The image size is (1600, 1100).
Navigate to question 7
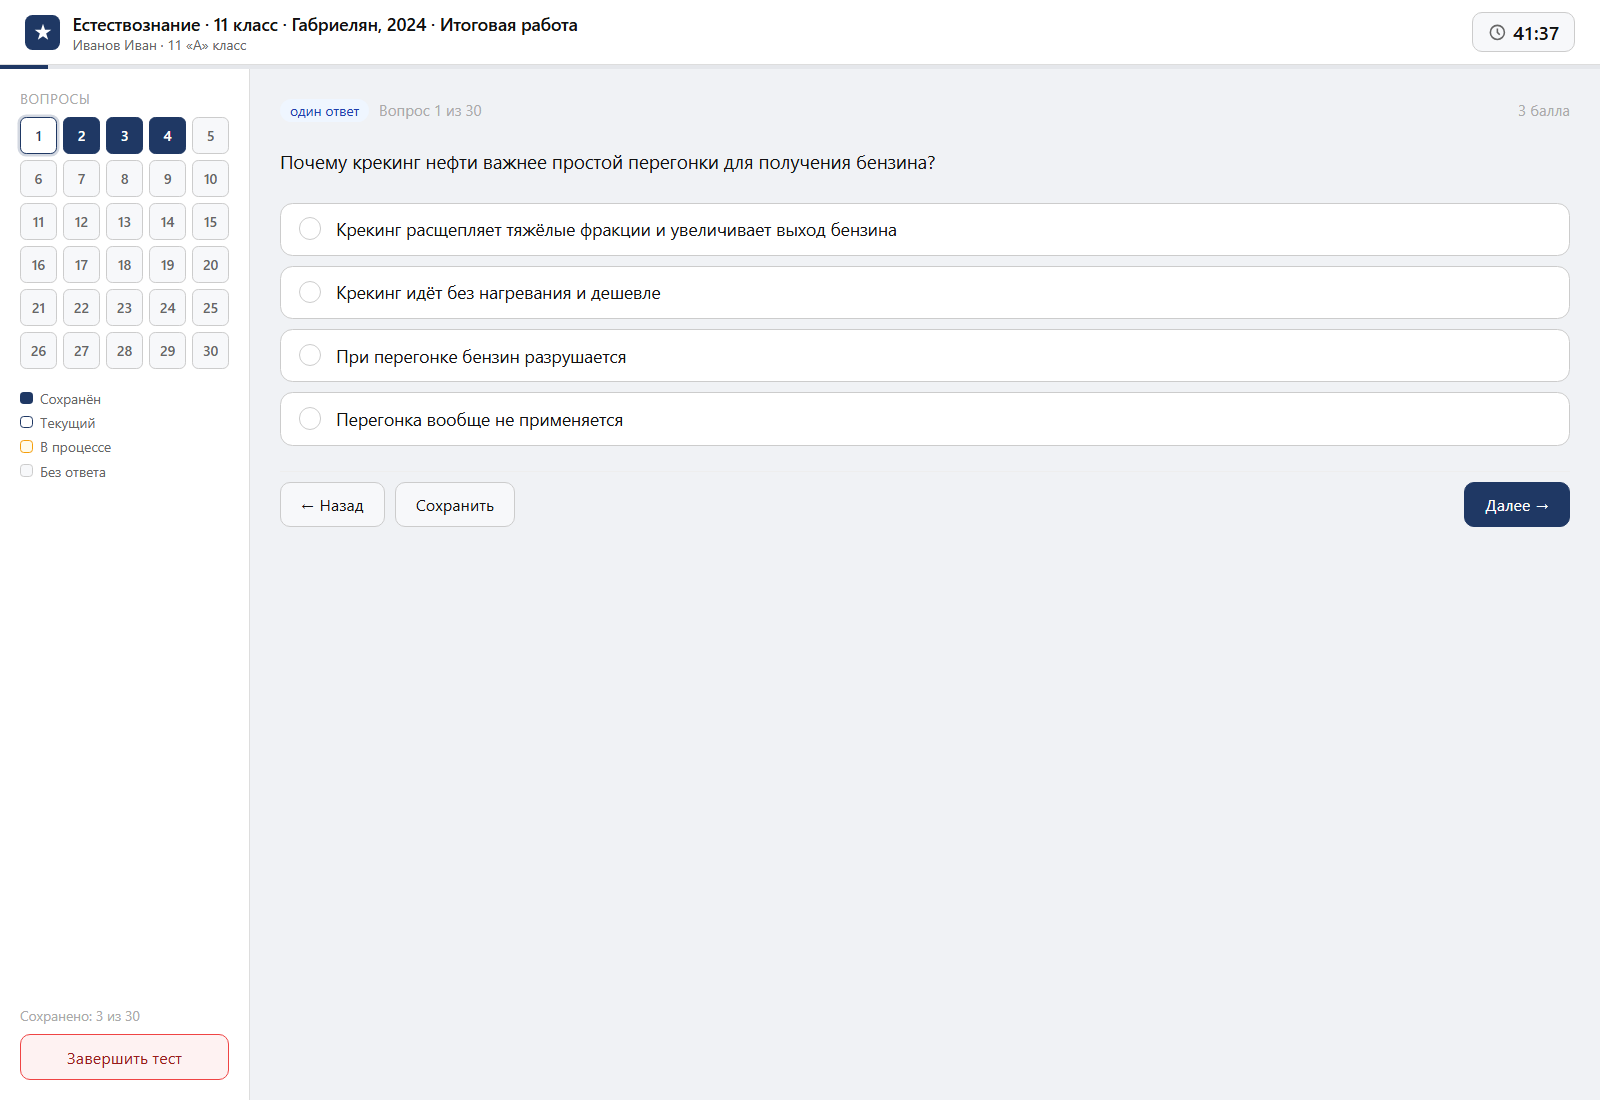click(x=81, y=179)
